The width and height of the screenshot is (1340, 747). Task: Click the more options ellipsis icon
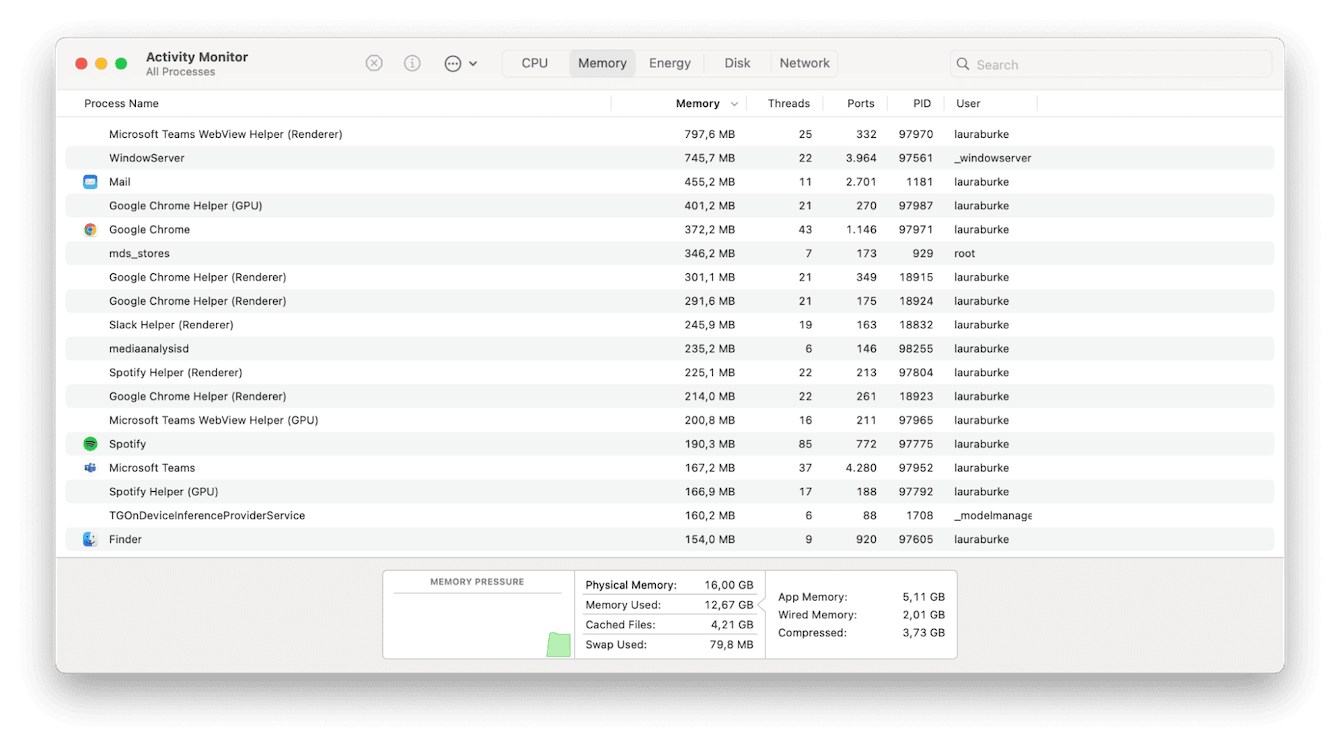click(x=453, y=62)
